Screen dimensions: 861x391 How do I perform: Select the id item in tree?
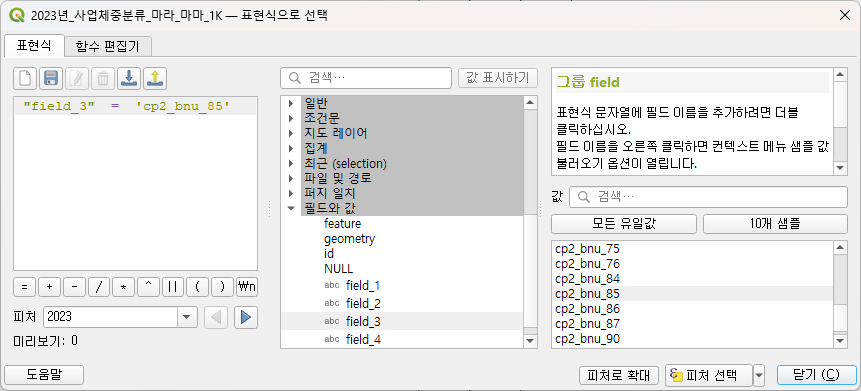click(329, 254)
